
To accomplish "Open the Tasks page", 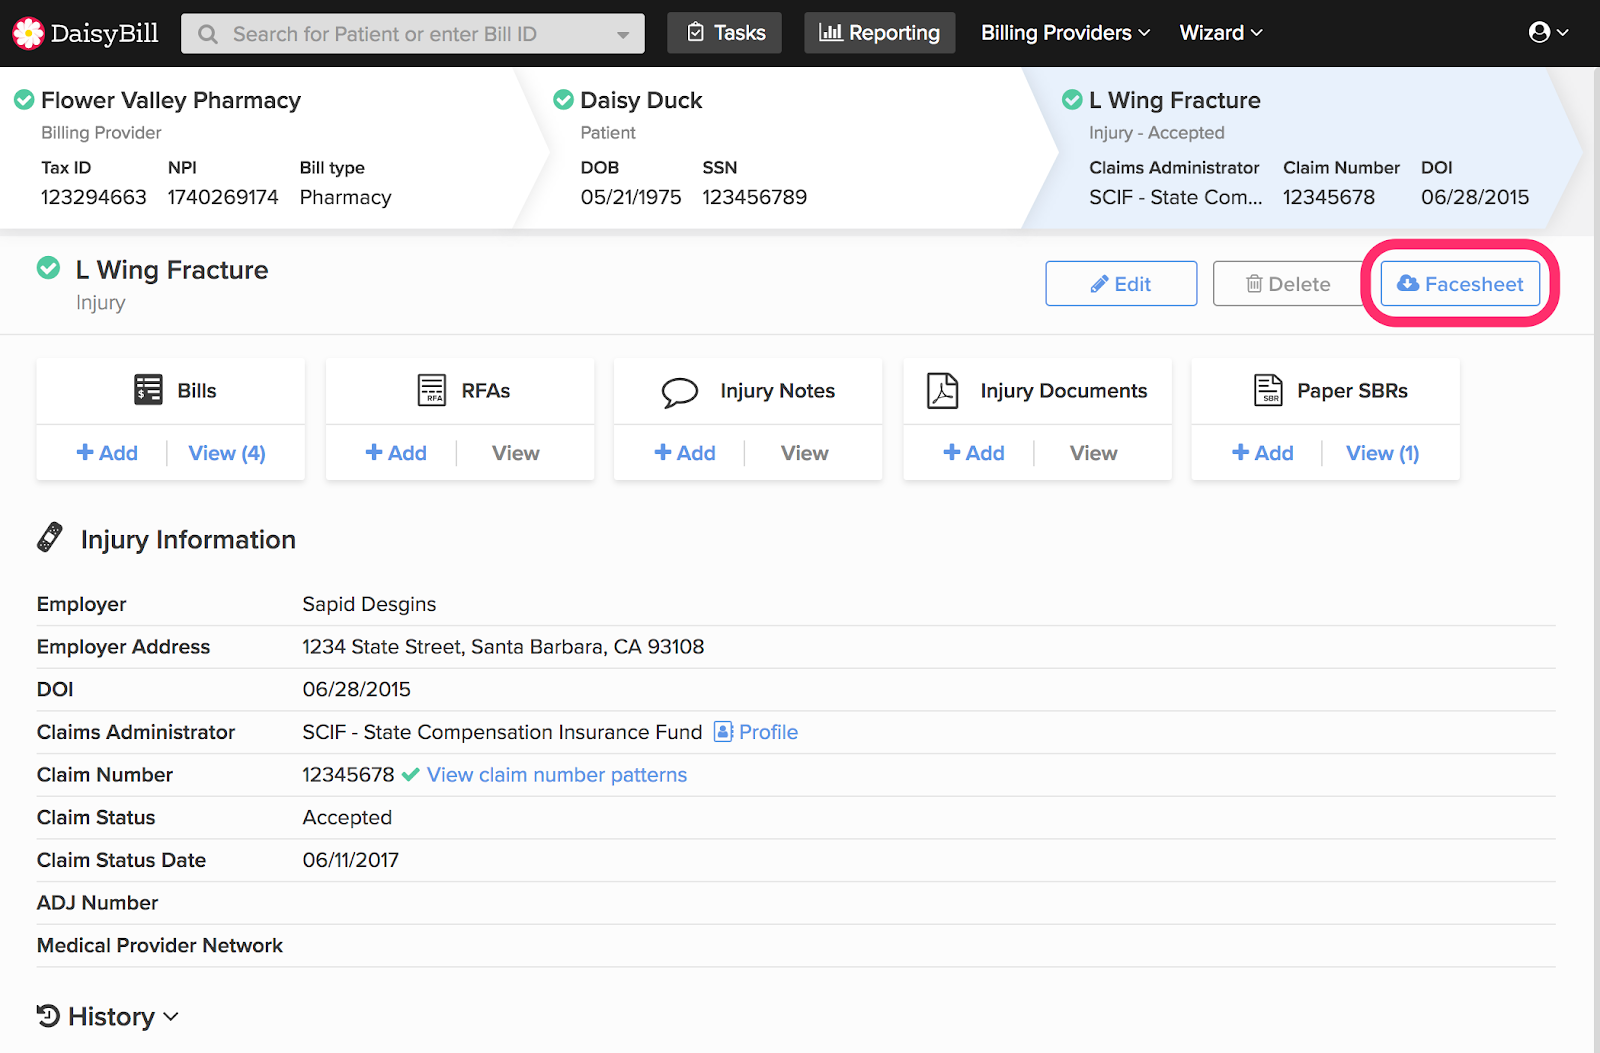I will coord(725,33).
